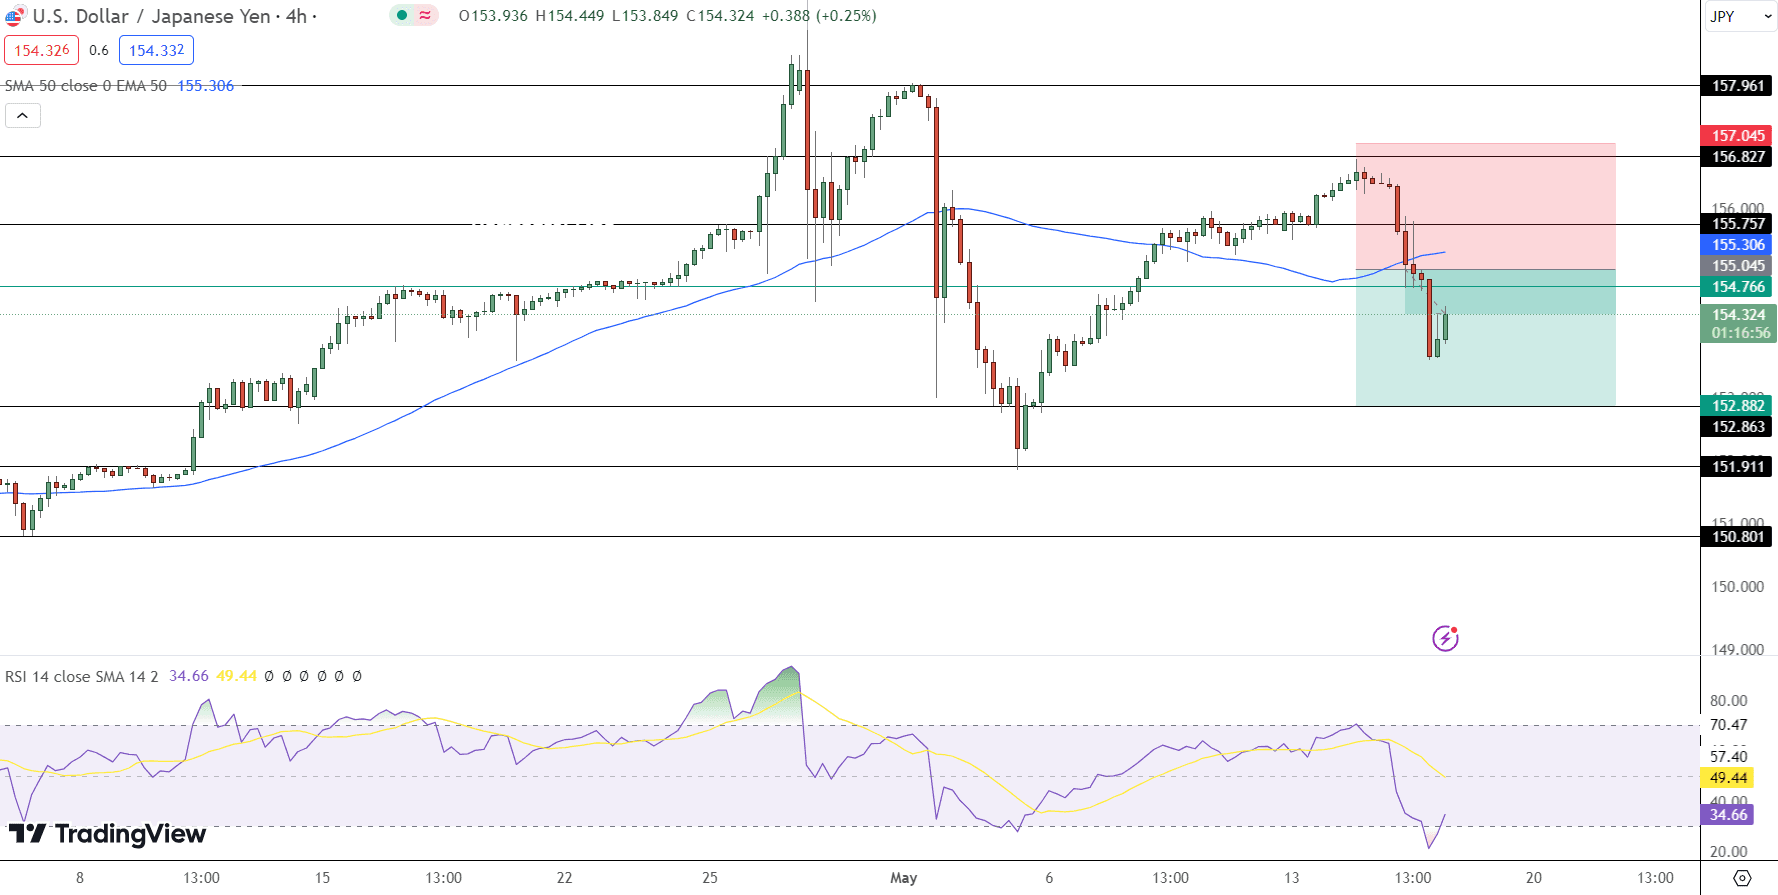Click the pink approximate-data indicator icon
1778x895 pixels.
425,15
